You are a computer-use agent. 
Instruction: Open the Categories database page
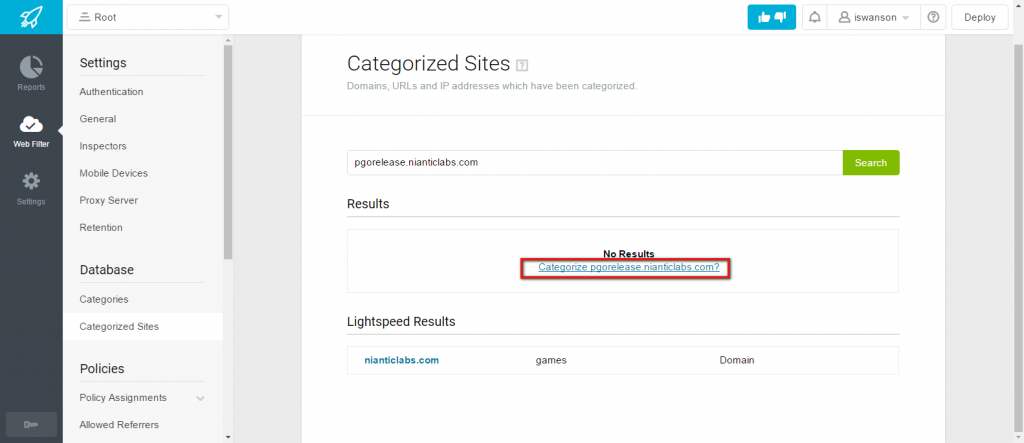click(x=103, y=299)
